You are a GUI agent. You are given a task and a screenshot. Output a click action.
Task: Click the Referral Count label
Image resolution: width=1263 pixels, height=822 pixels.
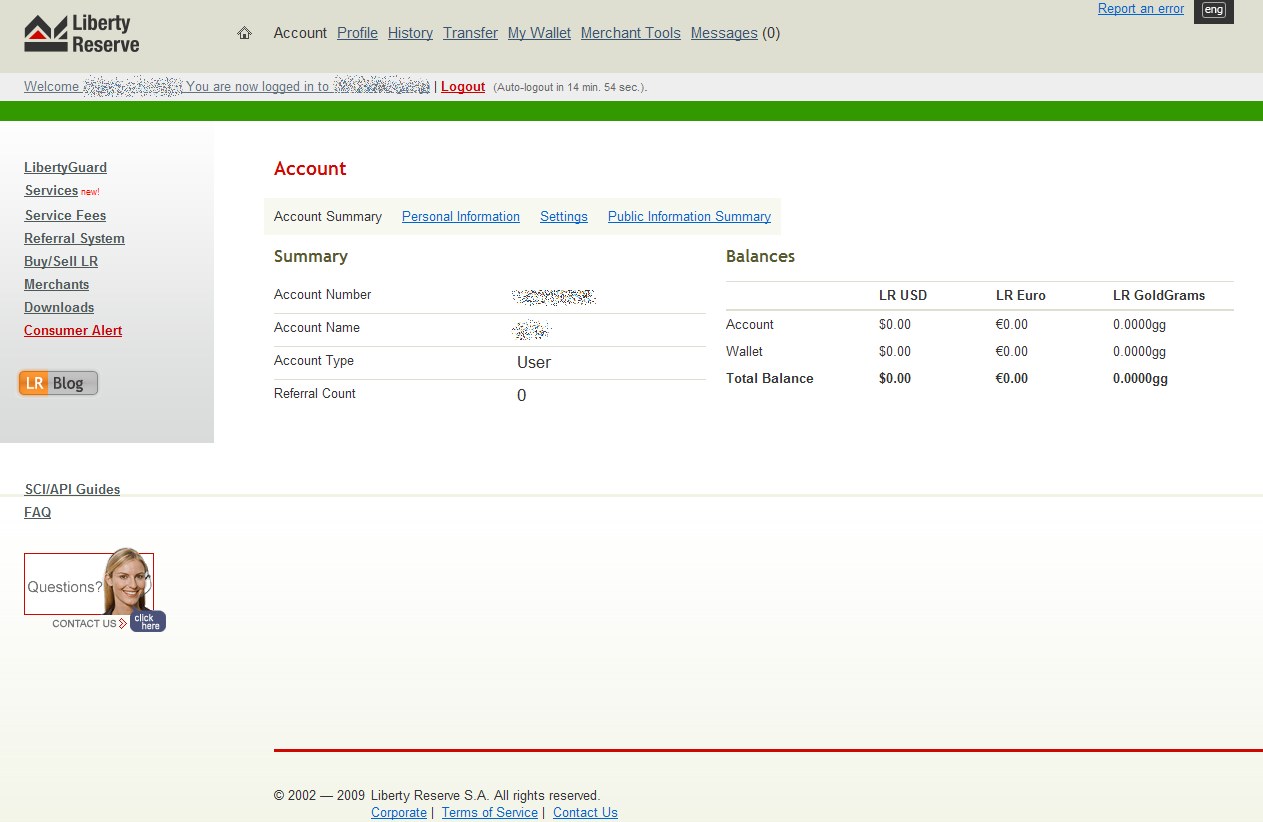pyautogui.click(x=315, y=394)
